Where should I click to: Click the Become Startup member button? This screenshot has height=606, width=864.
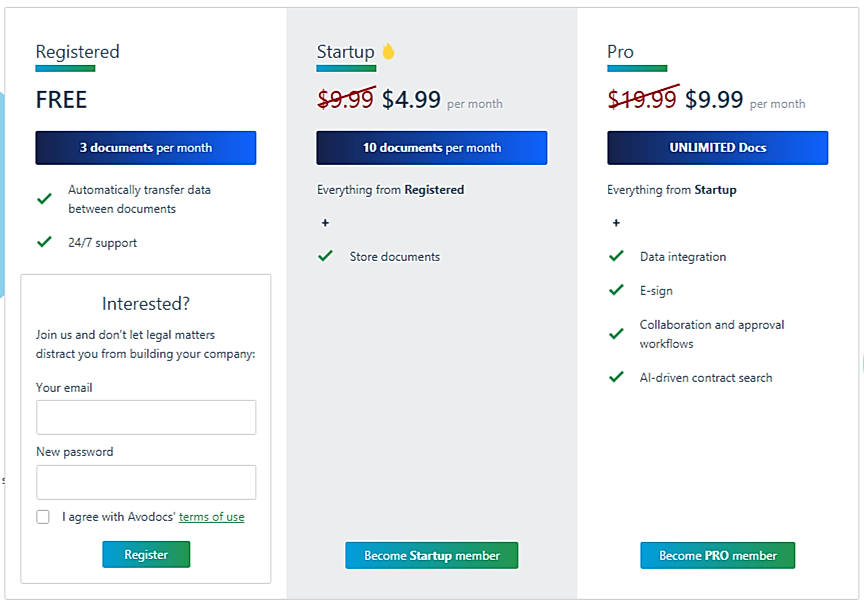point(431,554)
